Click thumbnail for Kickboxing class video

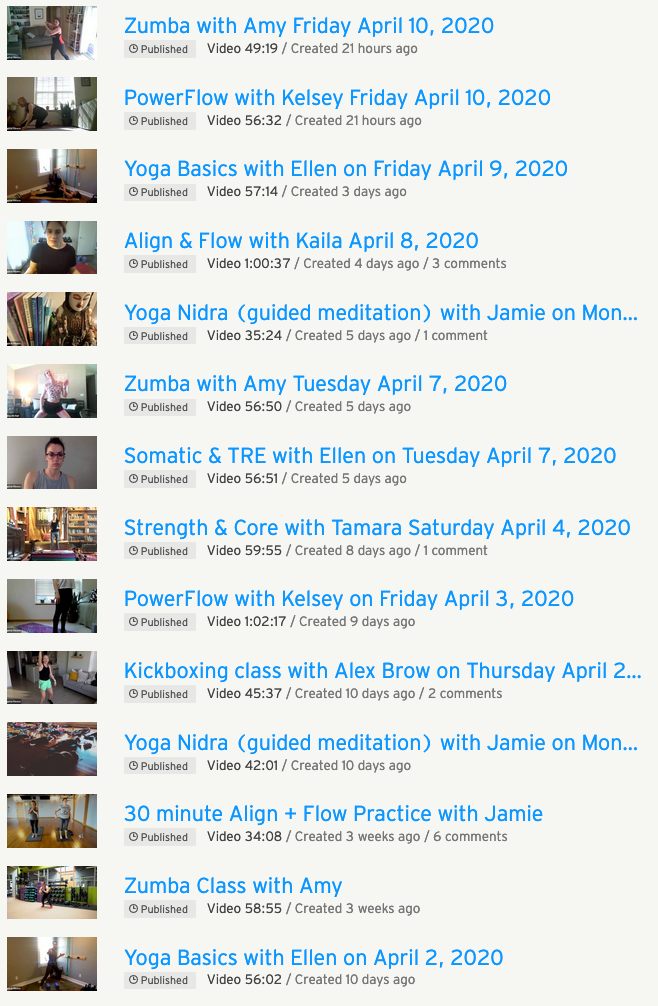tap(52, 677)
